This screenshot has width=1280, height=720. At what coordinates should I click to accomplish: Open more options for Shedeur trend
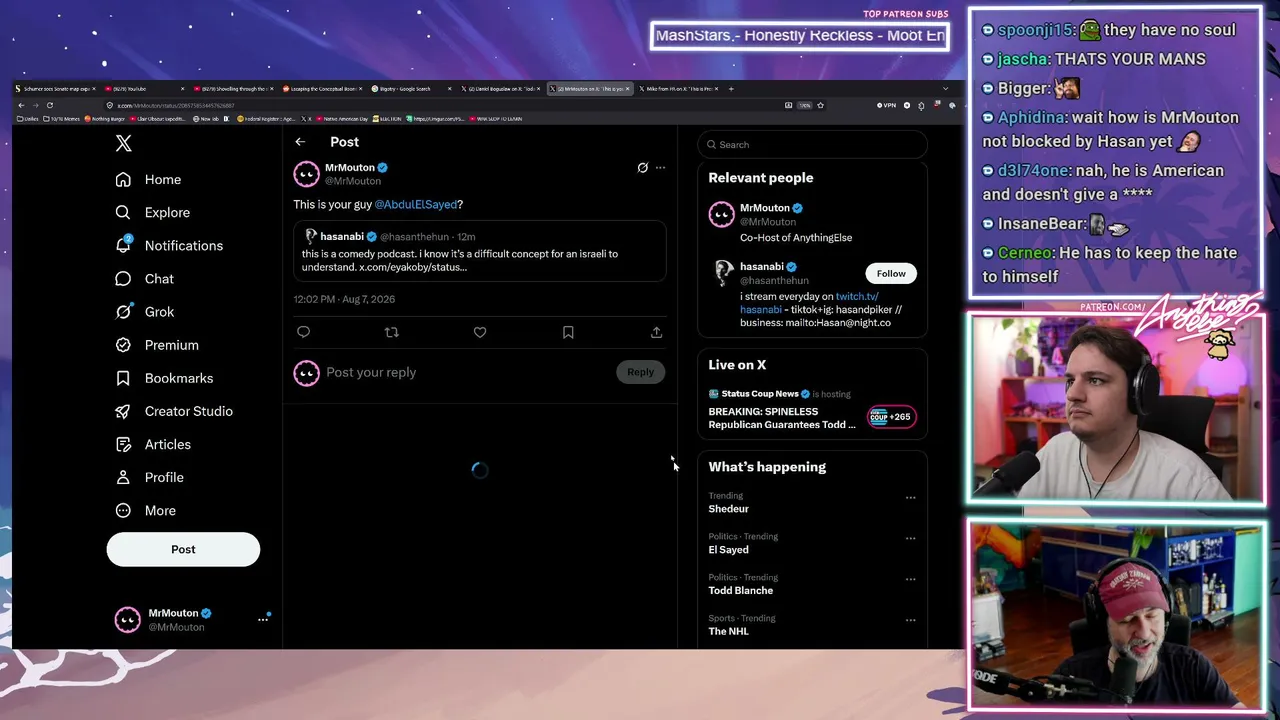pyautogui.click(x=910, y=497)
